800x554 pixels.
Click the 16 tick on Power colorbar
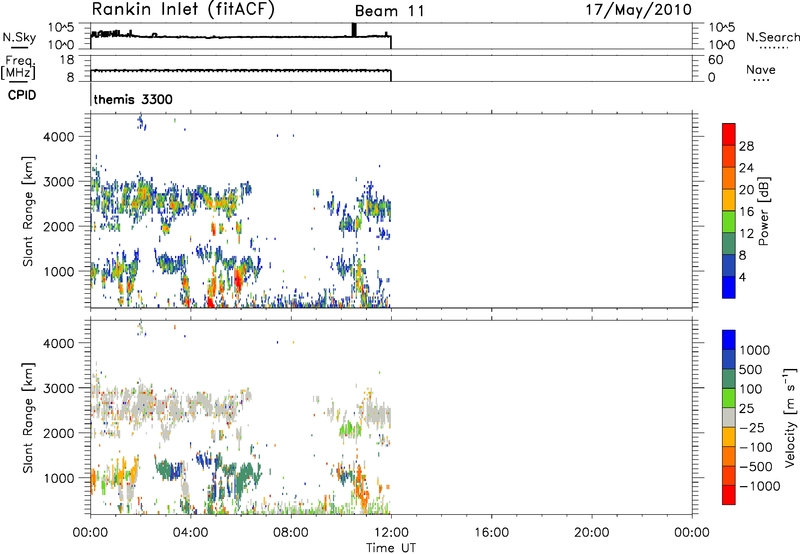coord(746,212)
